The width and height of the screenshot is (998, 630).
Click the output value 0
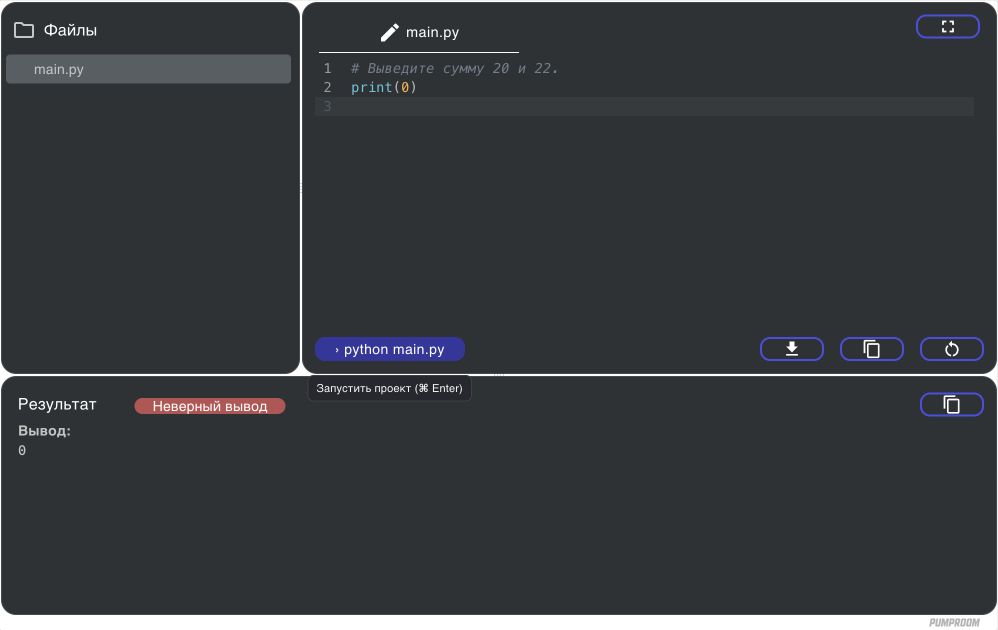22,451
